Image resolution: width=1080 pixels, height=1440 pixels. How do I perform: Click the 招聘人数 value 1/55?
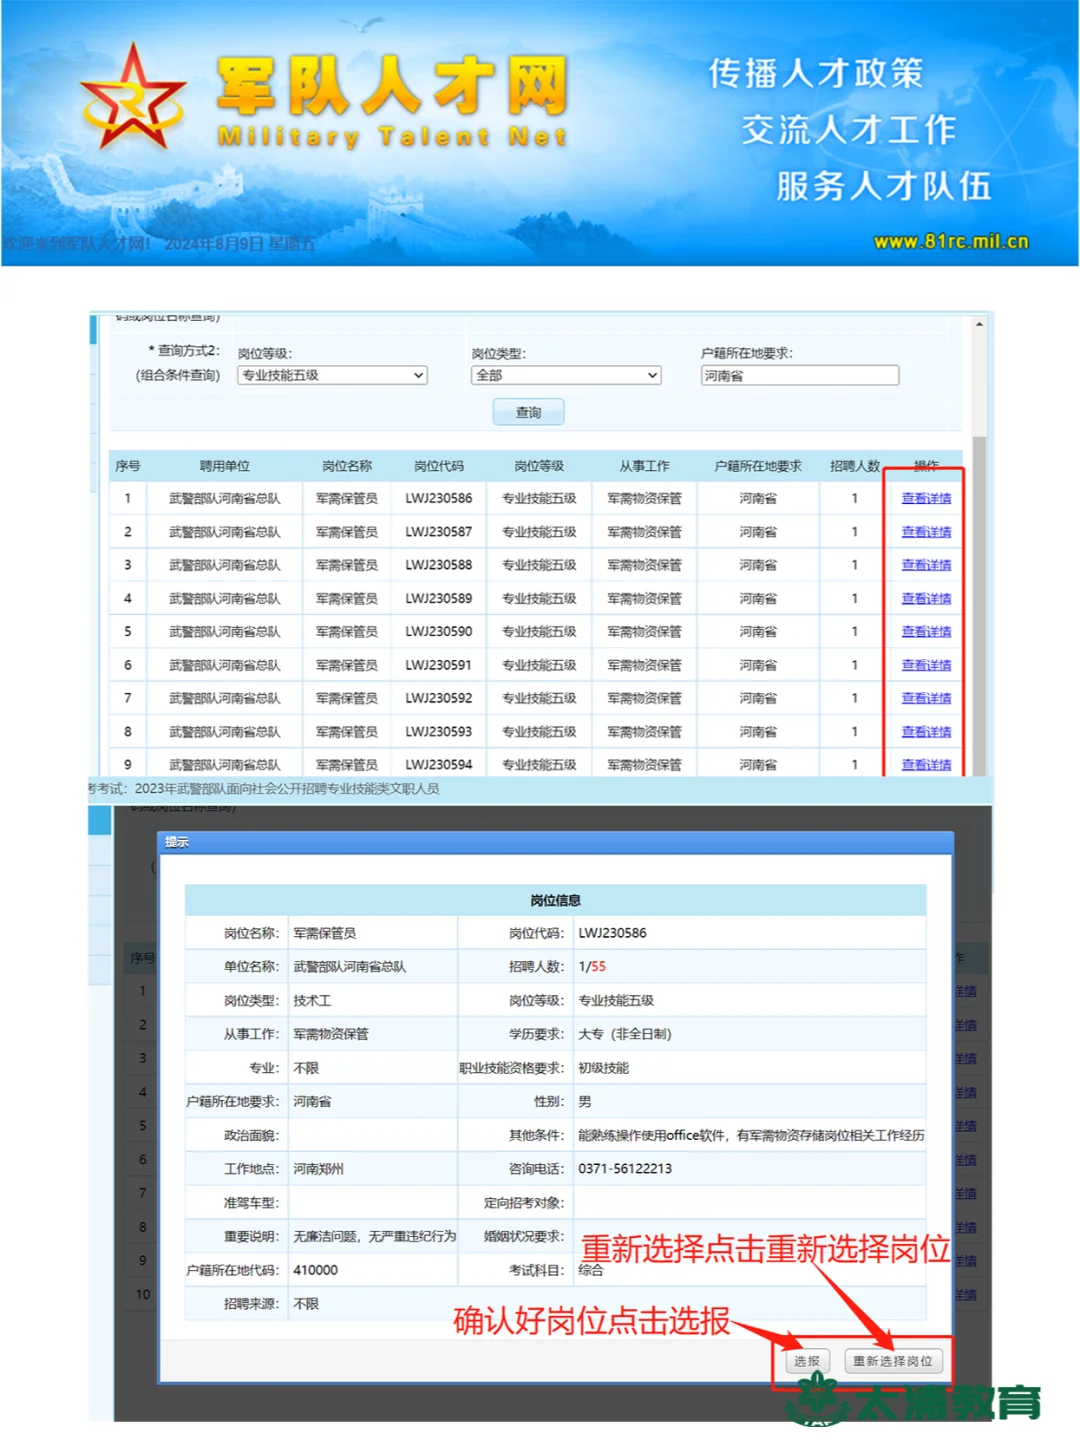(592, 967)
